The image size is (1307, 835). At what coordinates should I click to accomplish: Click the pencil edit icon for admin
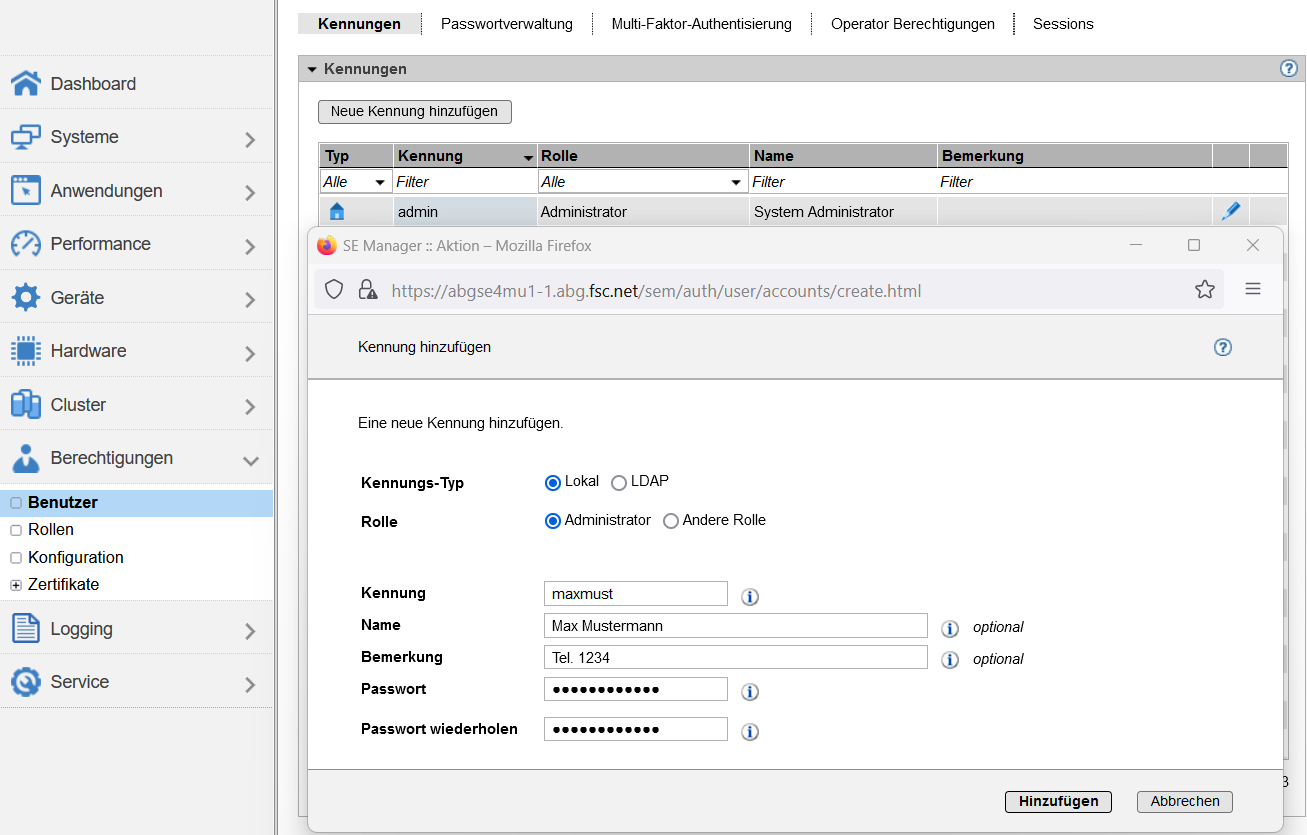1231,211
